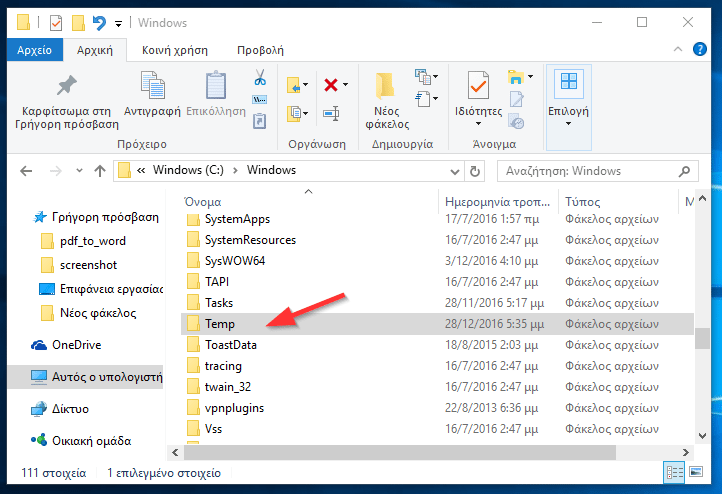The image size is (722, 494).
Task: Click the New item icon
Action: click(423, 77)
